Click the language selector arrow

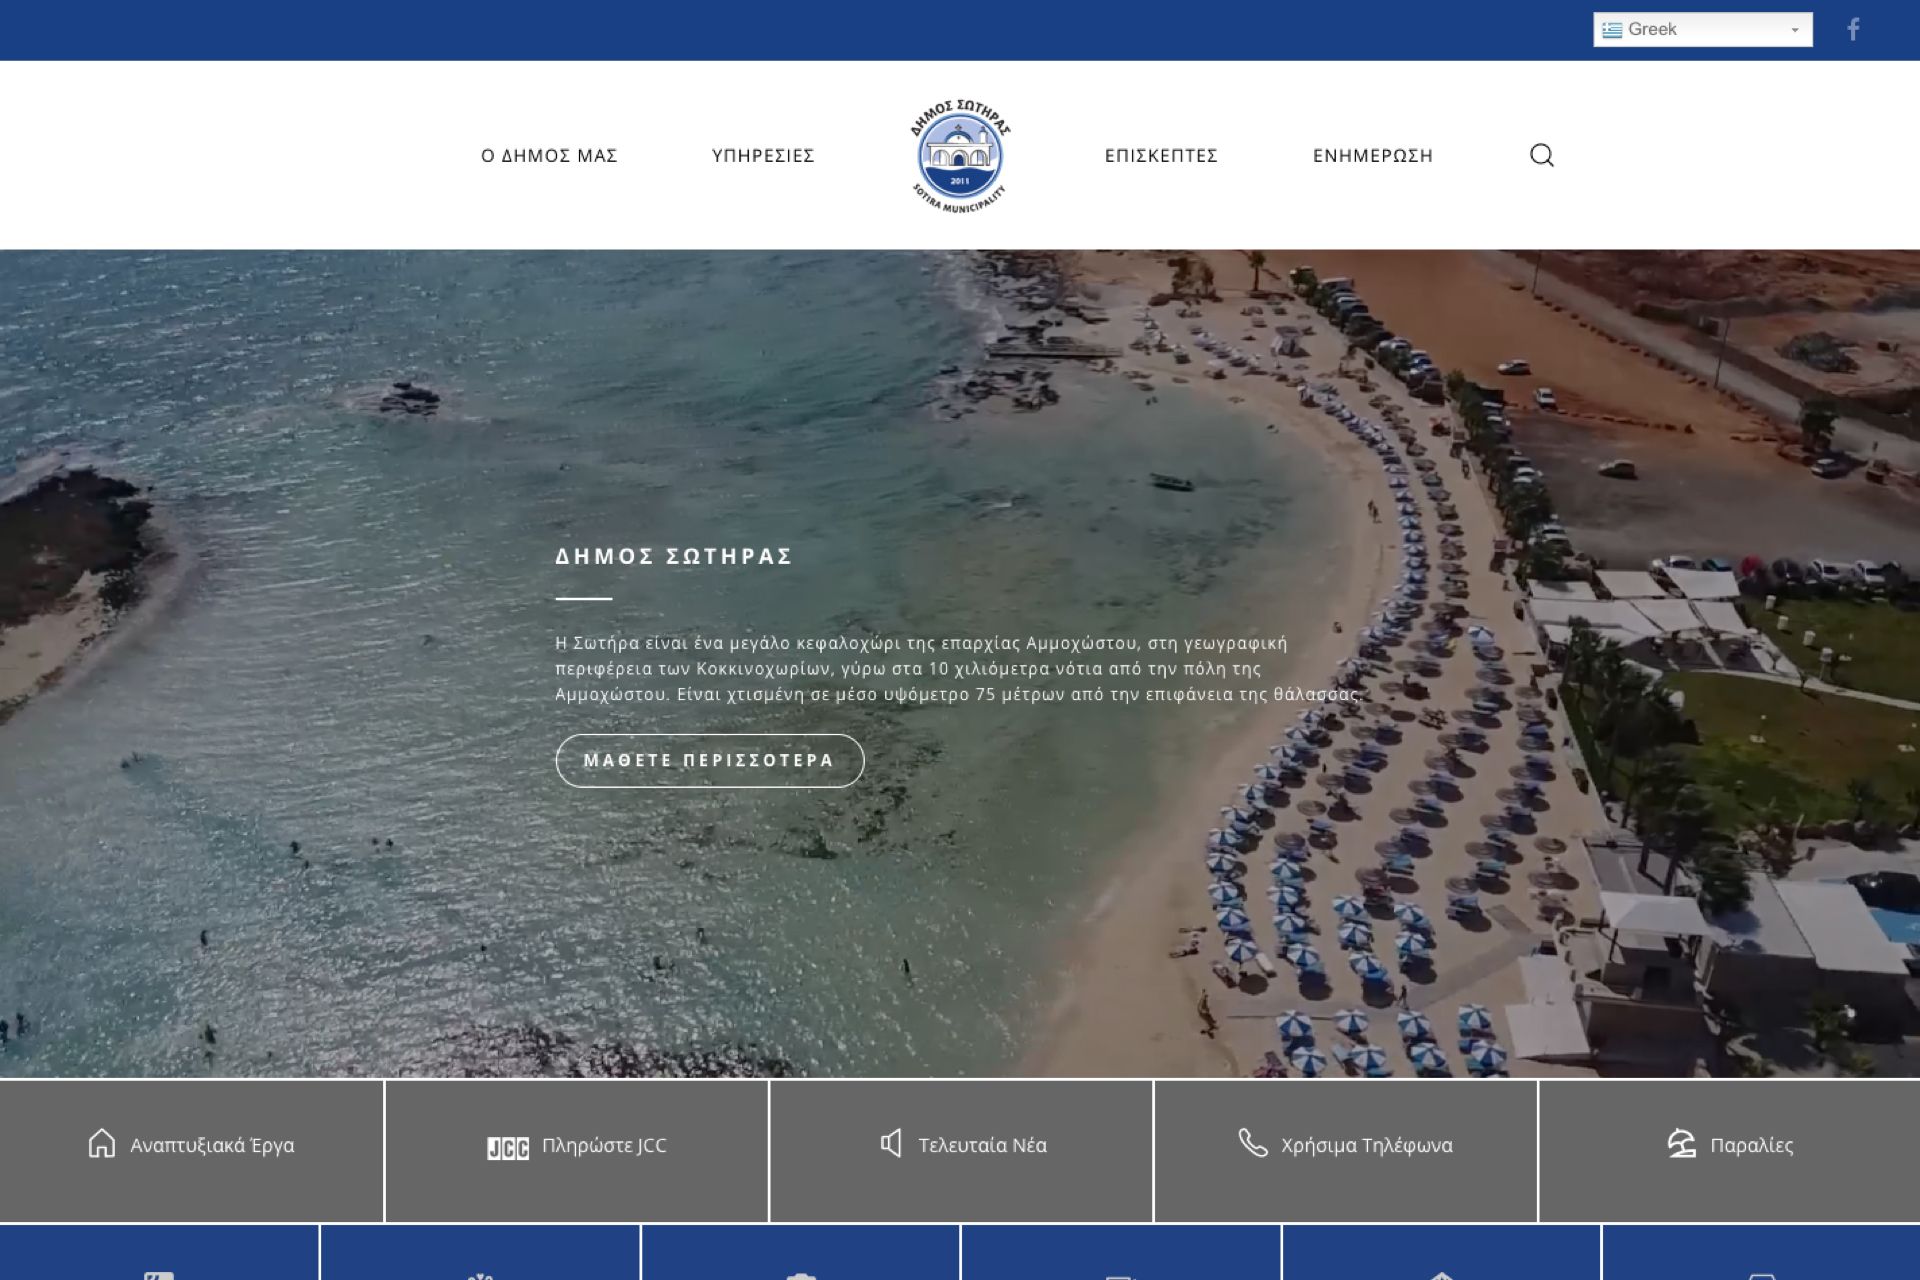point(1795,30)
